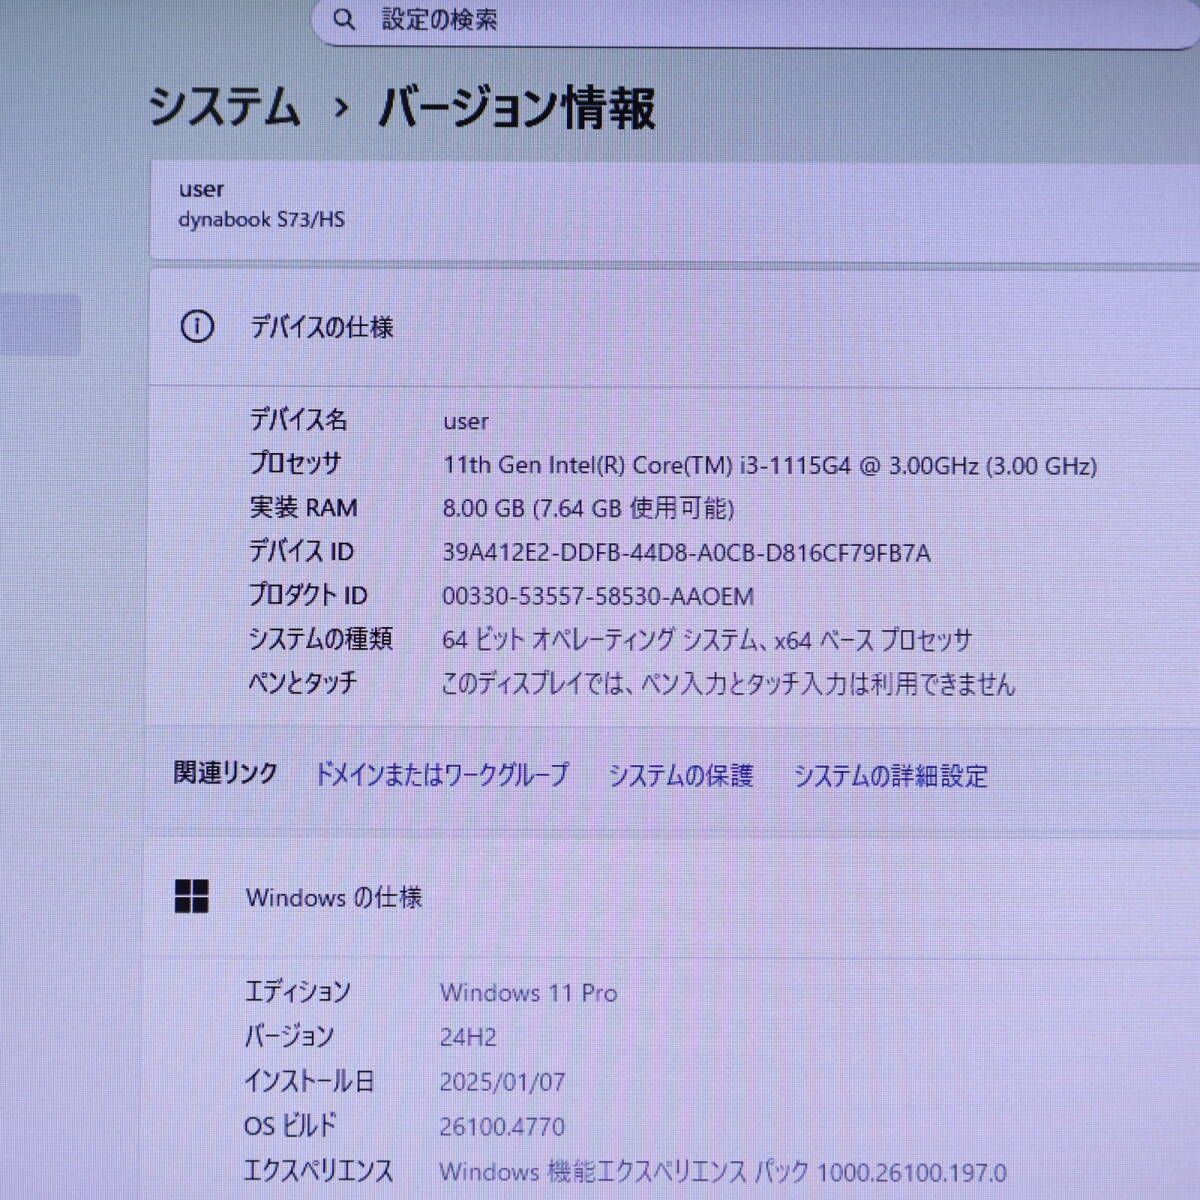Click the インストール日 label
1200x1200 pixels.
310,1081
